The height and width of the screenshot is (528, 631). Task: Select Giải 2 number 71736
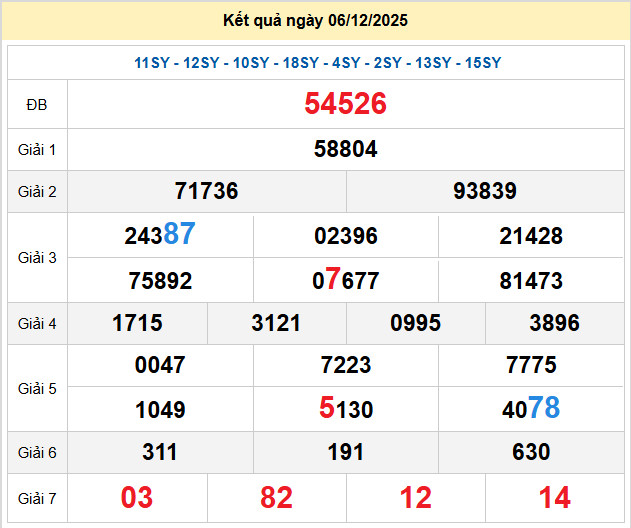206,191
